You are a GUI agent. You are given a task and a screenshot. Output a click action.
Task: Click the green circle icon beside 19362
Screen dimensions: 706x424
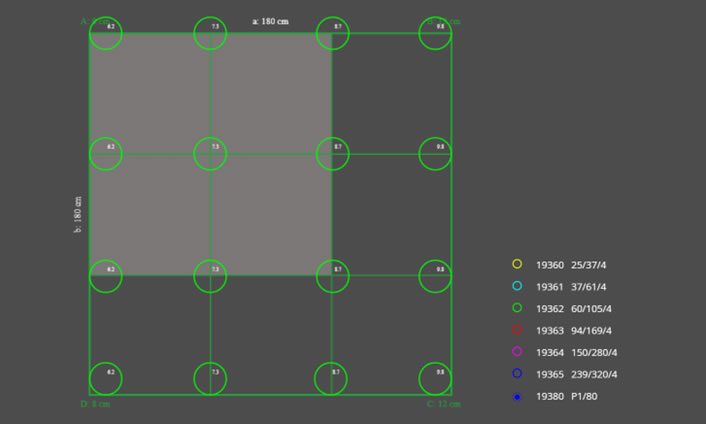(517, 308)
